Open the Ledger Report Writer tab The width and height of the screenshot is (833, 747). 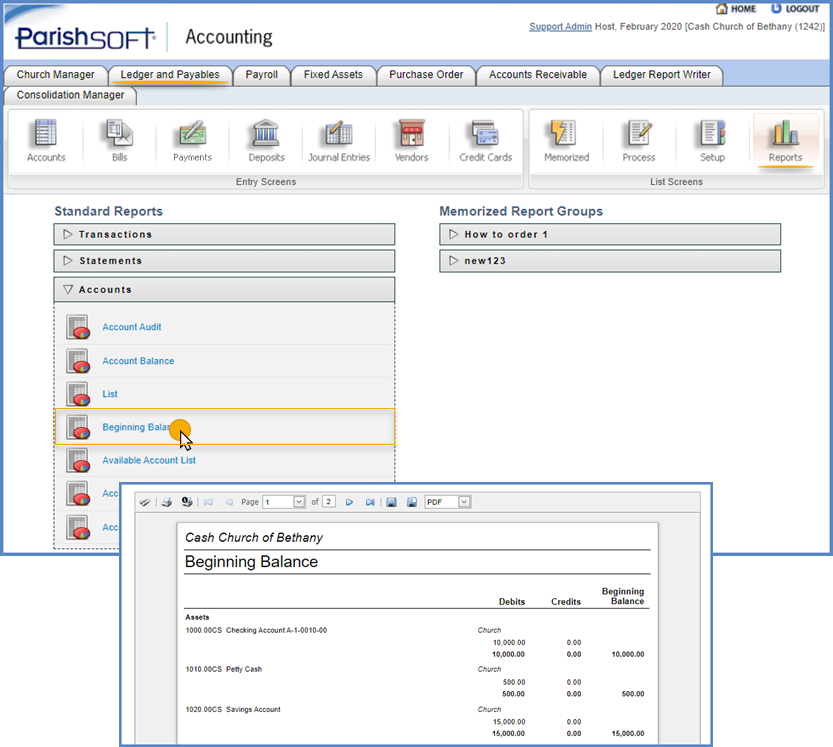coord(661,75)
